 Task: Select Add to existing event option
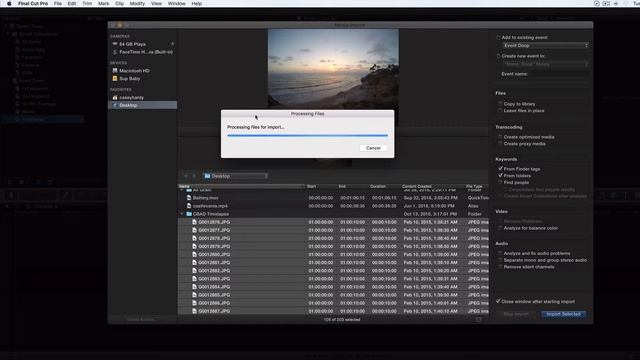click(498, 38)
